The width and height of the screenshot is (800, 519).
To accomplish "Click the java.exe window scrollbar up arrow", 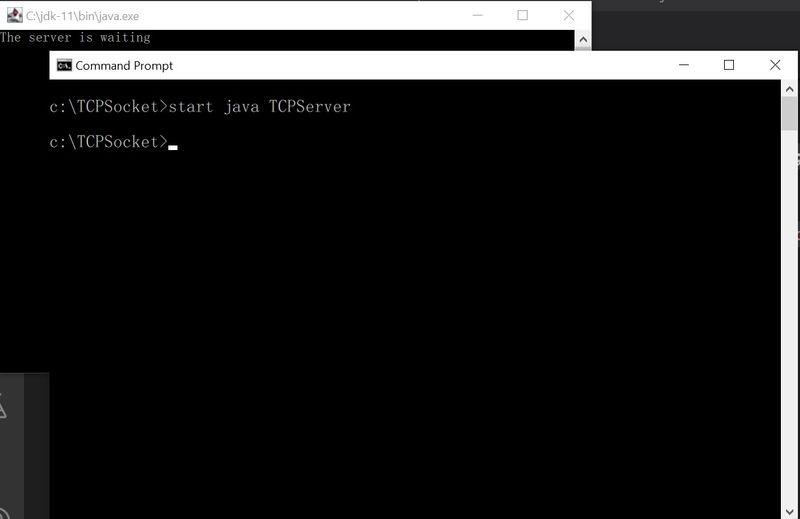I will pyautogui.click(x=583, y=38).
